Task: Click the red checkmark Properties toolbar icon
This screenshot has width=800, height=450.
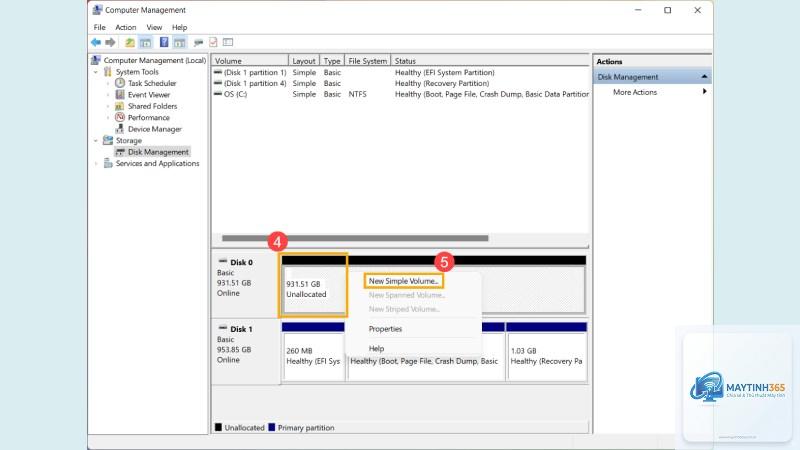Action: (x=213, y=42)
